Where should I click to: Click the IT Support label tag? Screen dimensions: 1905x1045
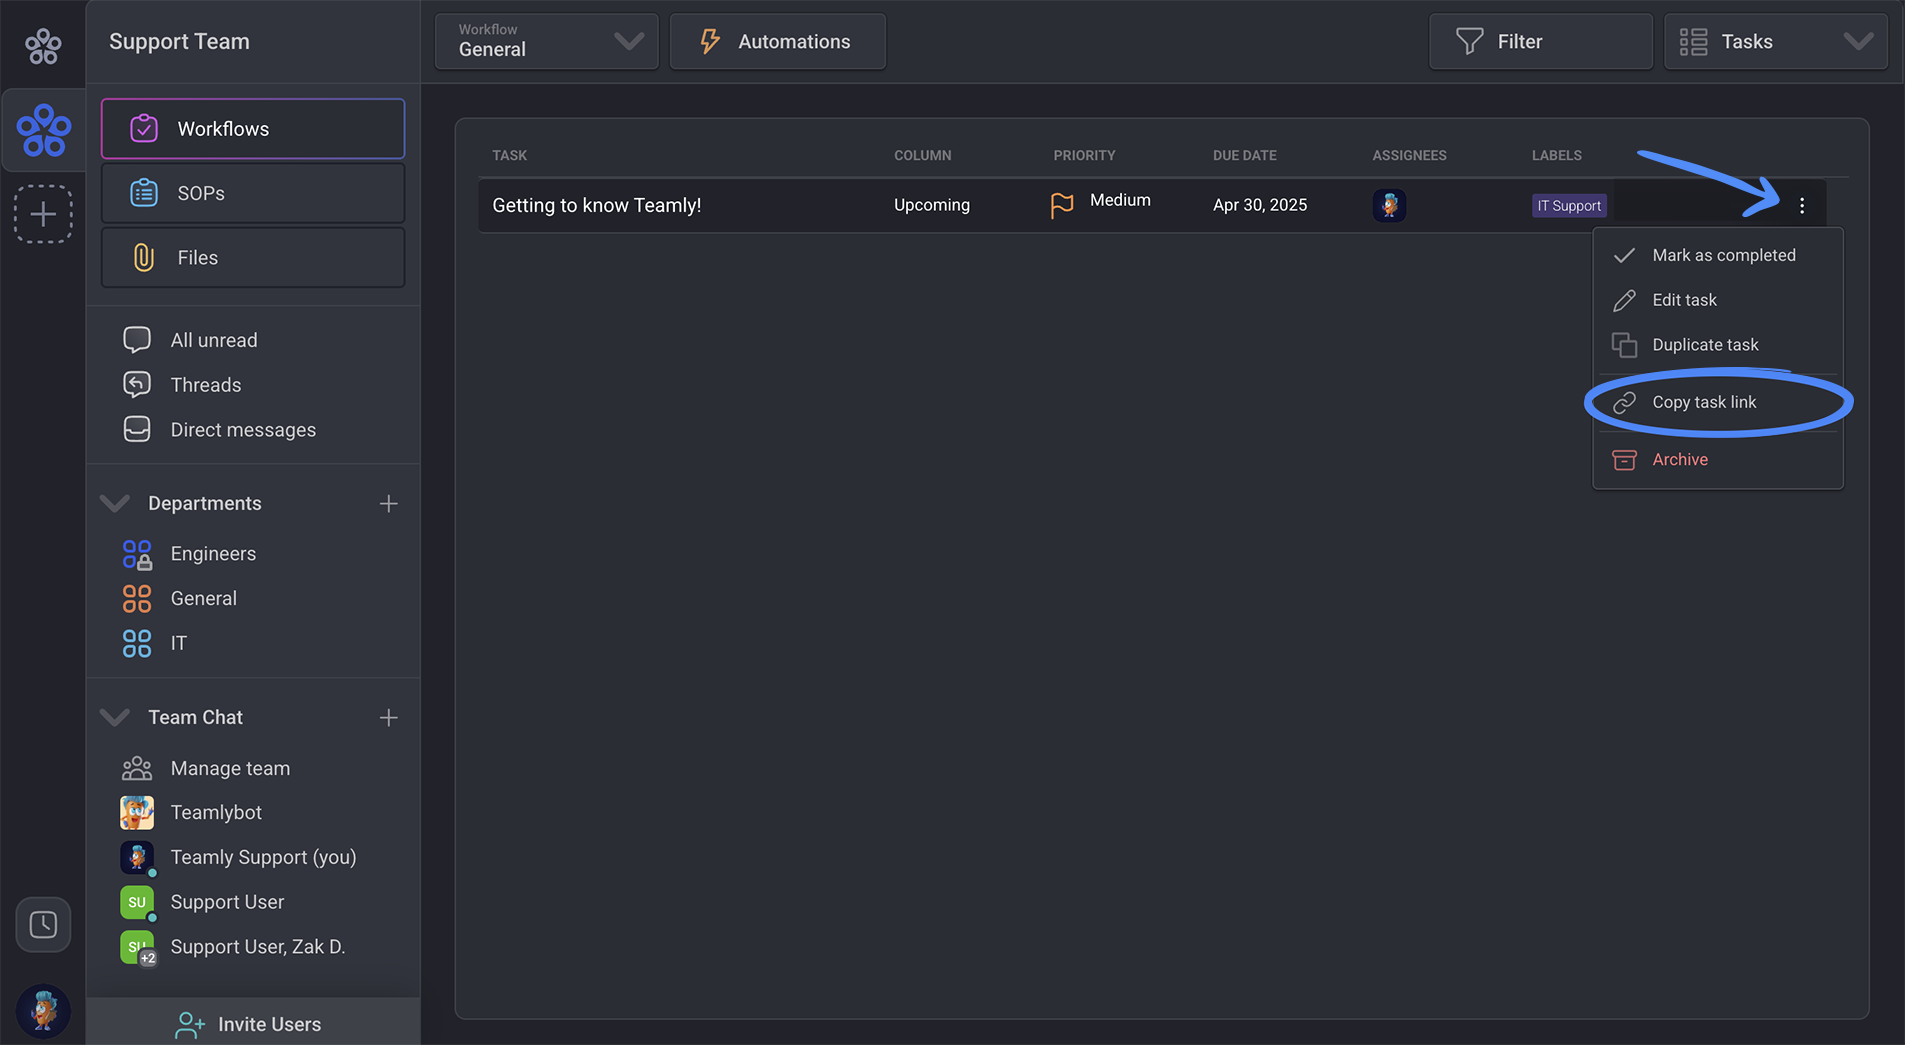pos(1569,206)
